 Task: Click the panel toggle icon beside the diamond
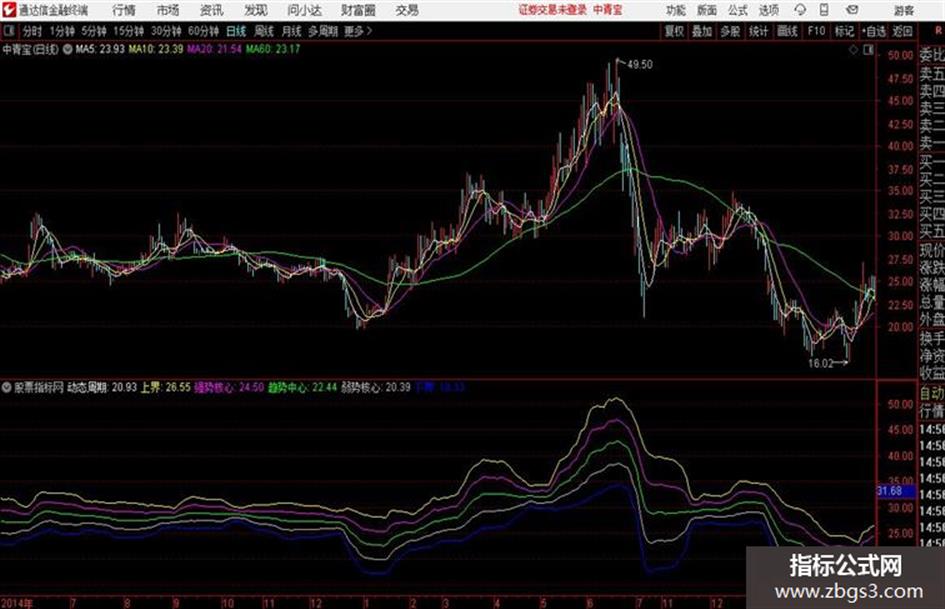[x=868, y=50]
